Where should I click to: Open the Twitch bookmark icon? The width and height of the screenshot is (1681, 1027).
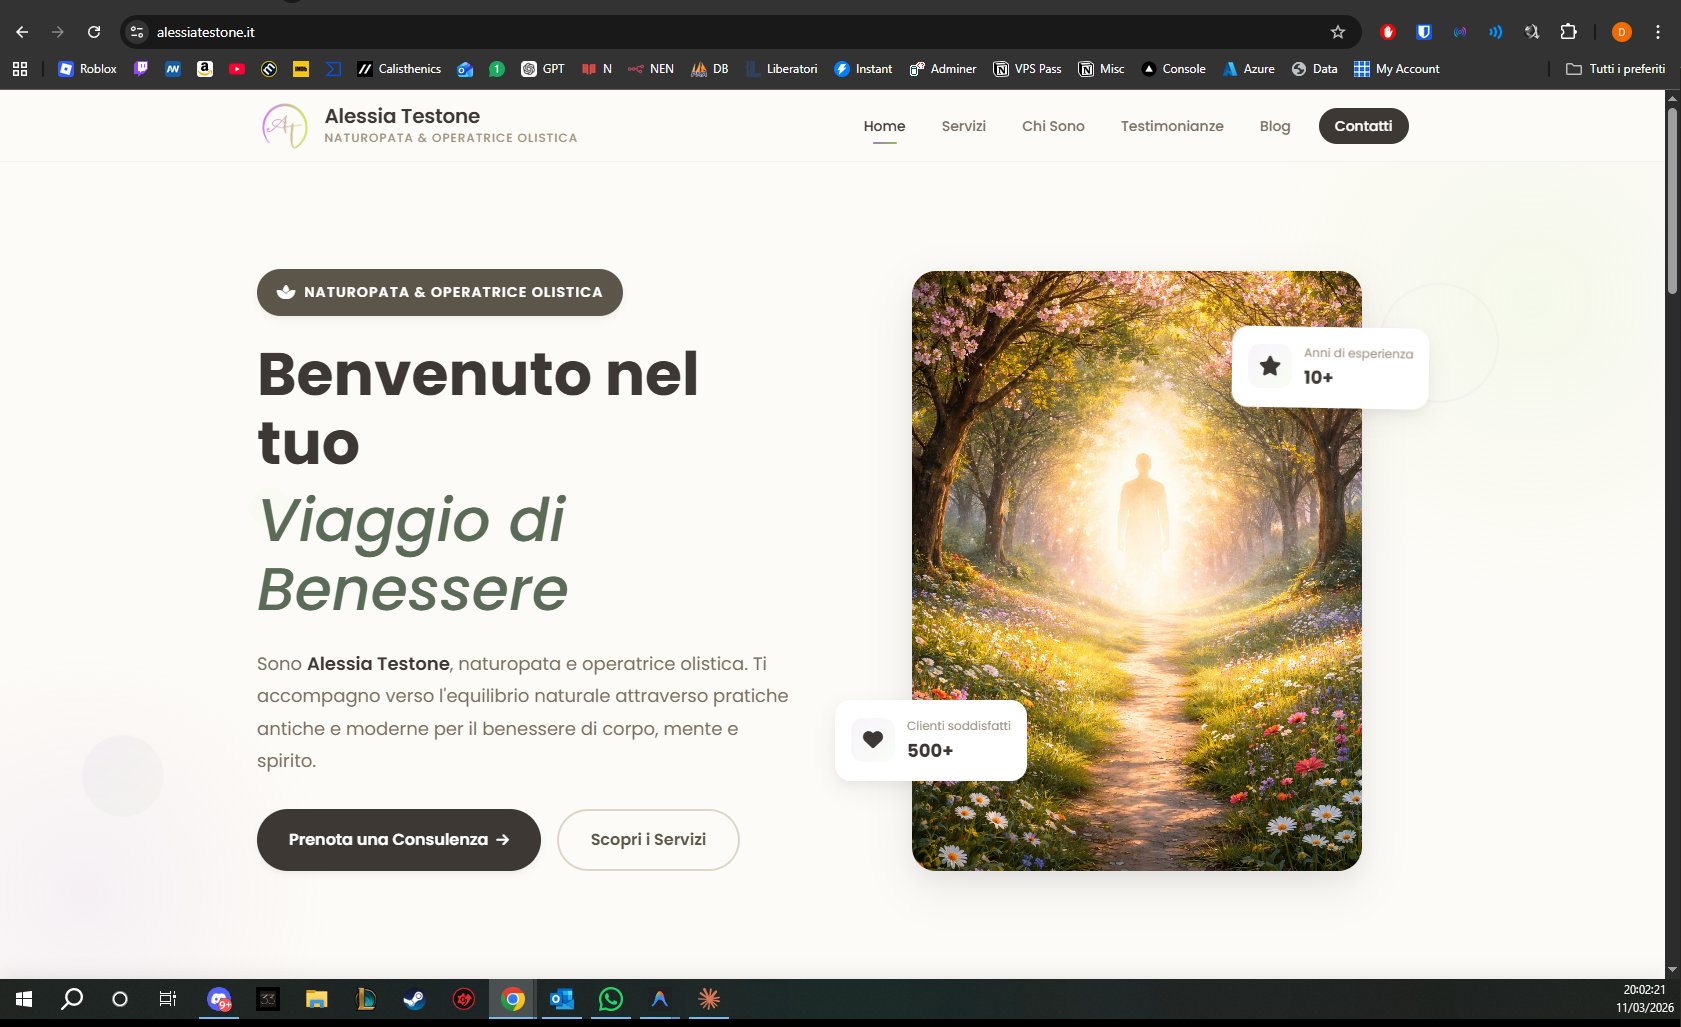click(x=141, y=69)
